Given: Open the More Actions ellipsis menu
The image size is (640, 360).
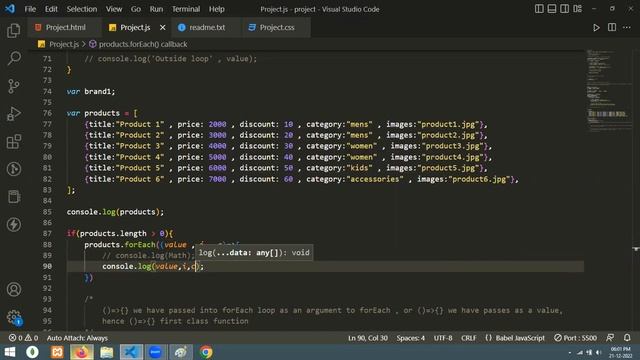Looking at the screenshot, I should pos(627,27).
